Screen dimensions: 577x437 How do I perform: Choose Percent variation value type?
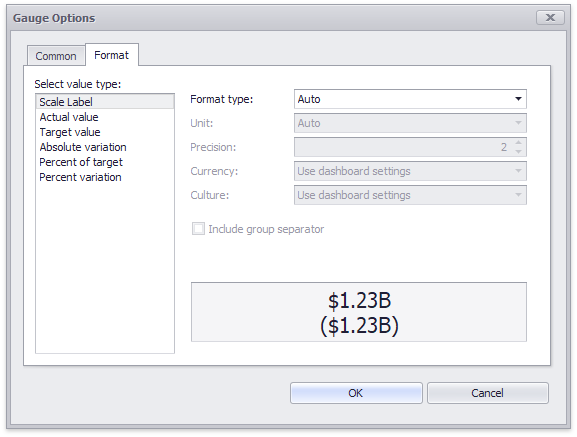click(105, 177)
